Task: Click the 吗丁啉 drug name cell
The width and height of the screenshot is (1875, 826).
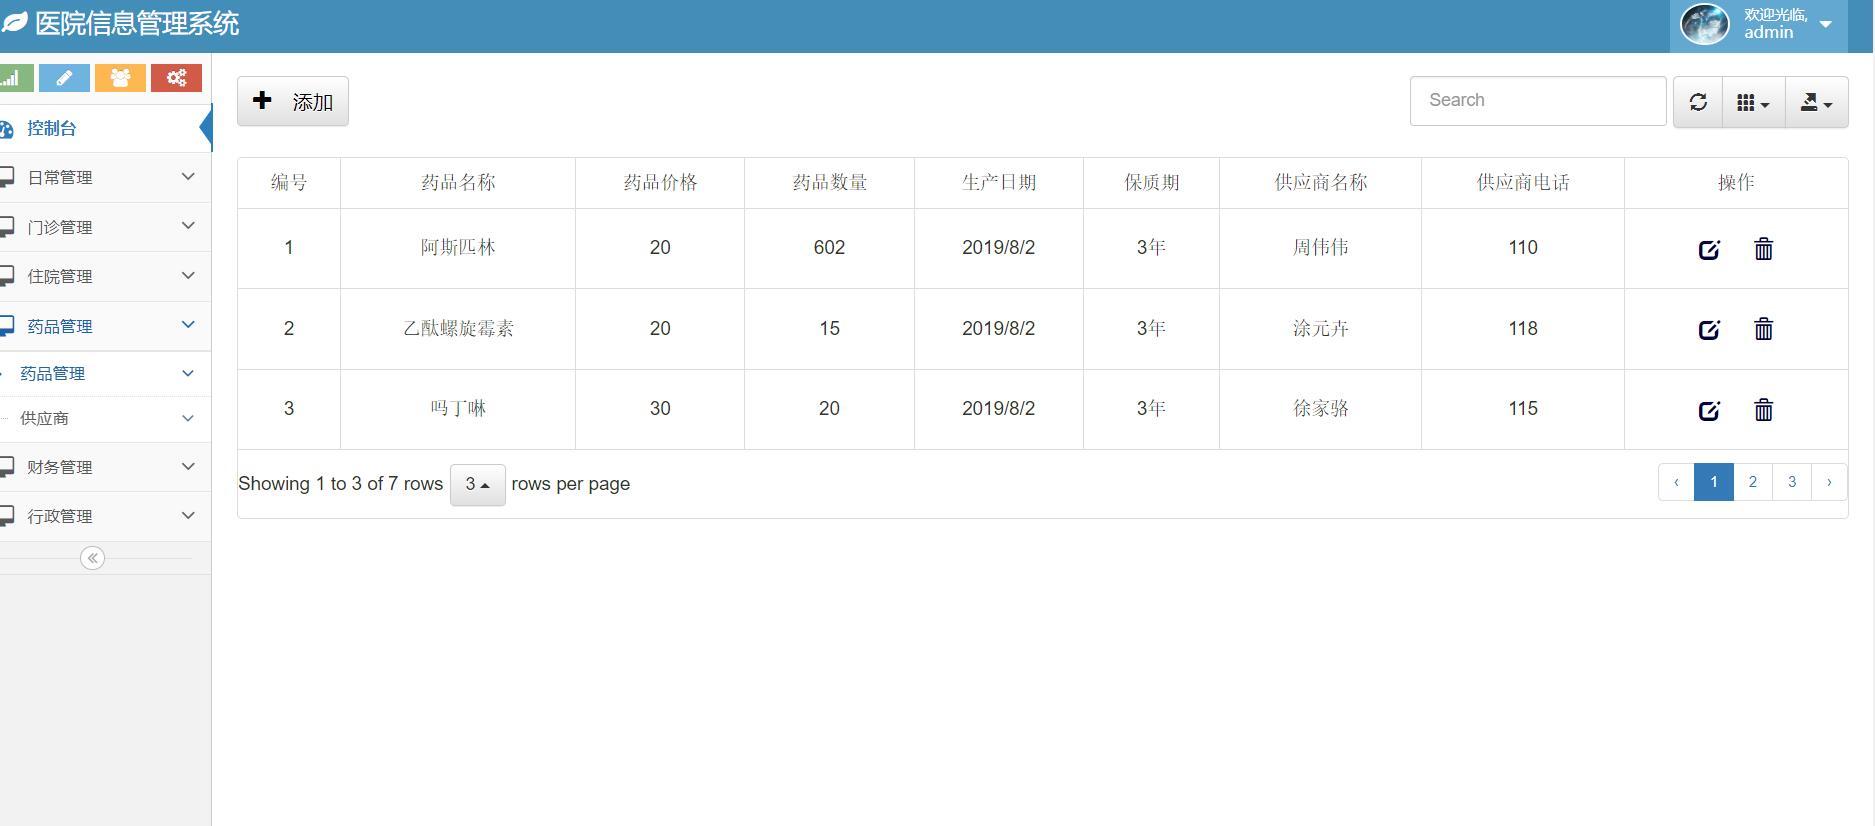Action: pyautogui.click(x=458, y=409)
